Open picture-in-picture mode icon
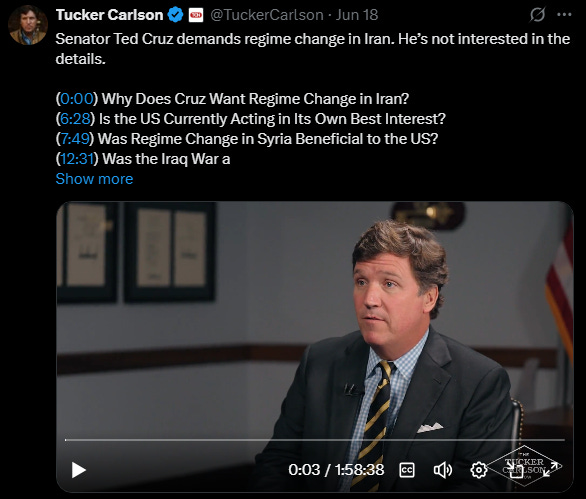Screen dimensions: 586x499 [x=516, y=471]
